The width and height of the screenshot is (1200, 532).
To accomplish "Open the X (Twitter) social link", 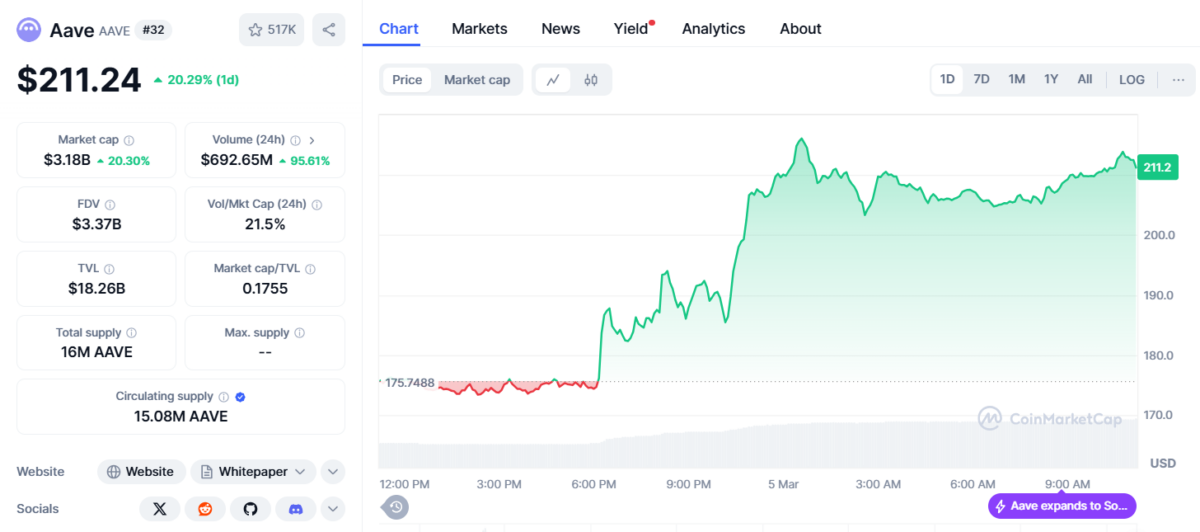I will pyautogui.click(x=160, y=509).
